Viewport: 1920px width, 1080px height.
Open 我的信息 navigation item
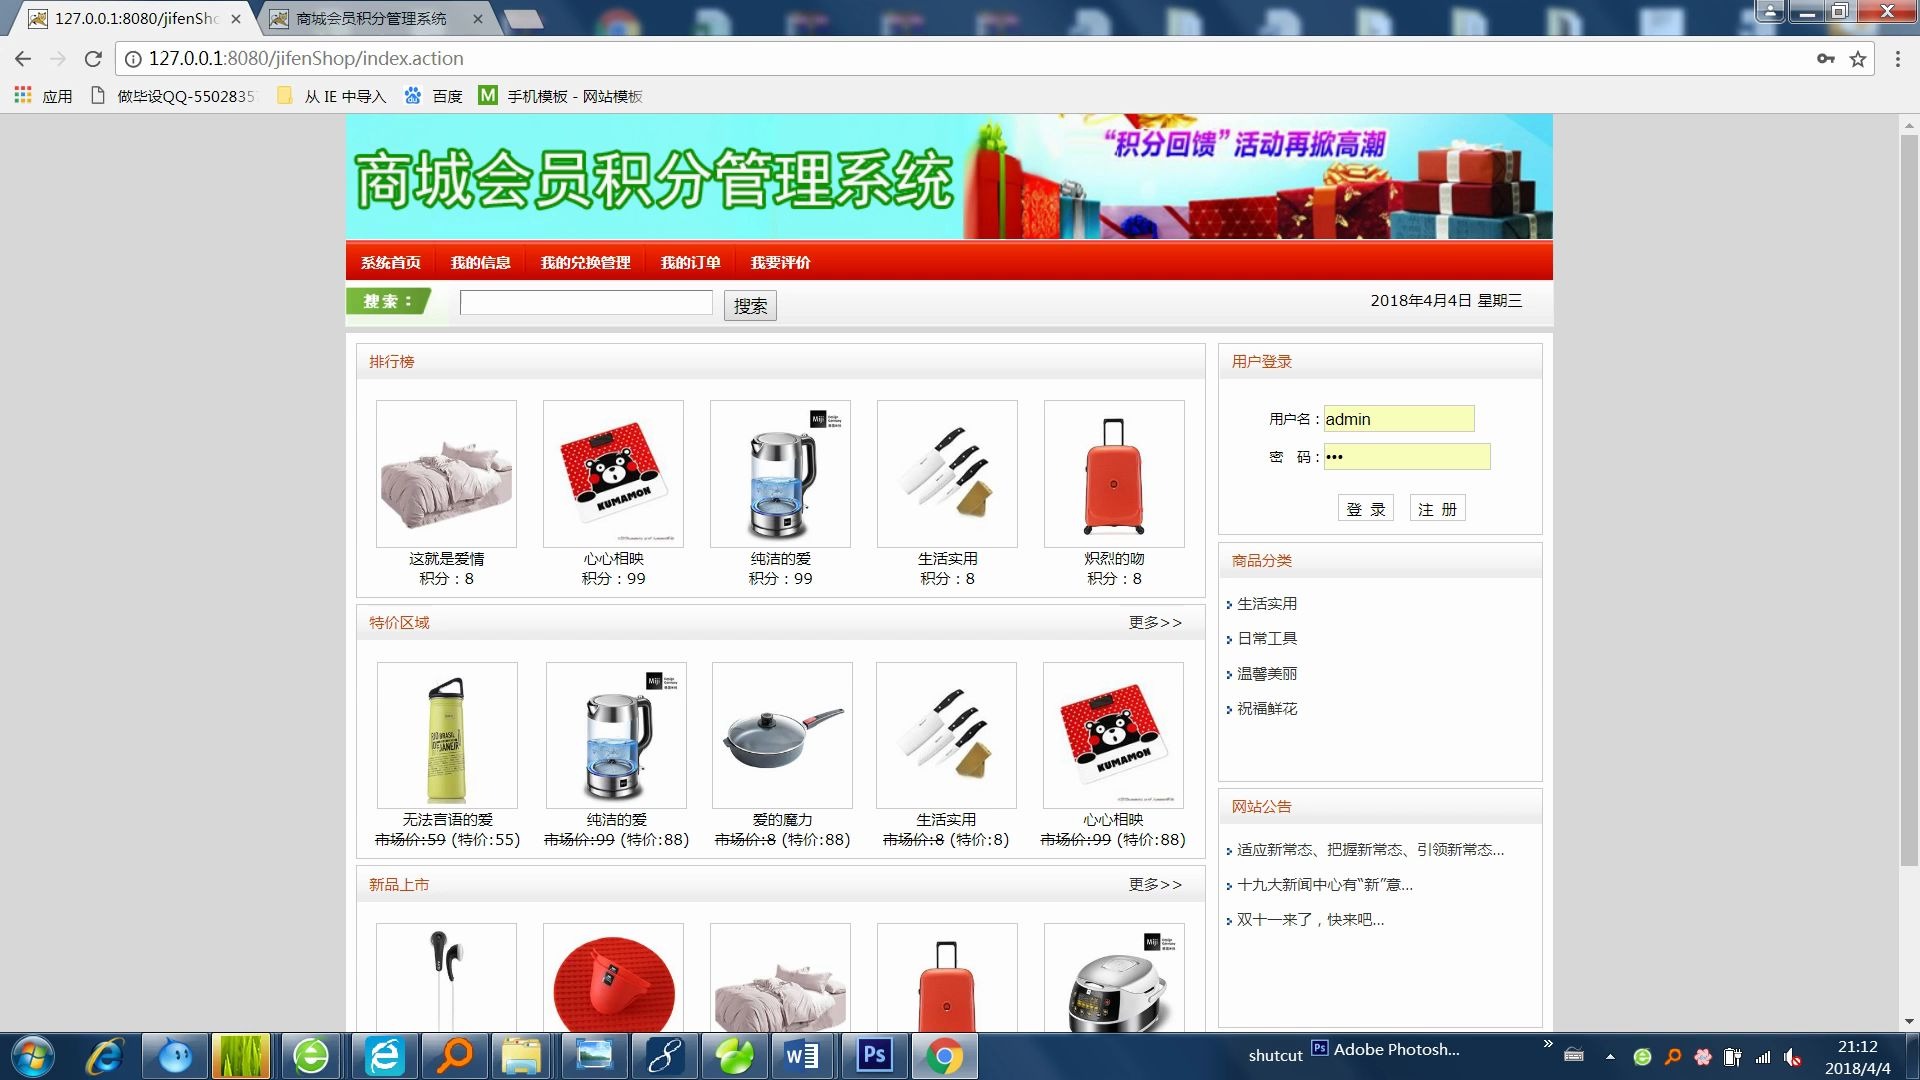(481, 262)
